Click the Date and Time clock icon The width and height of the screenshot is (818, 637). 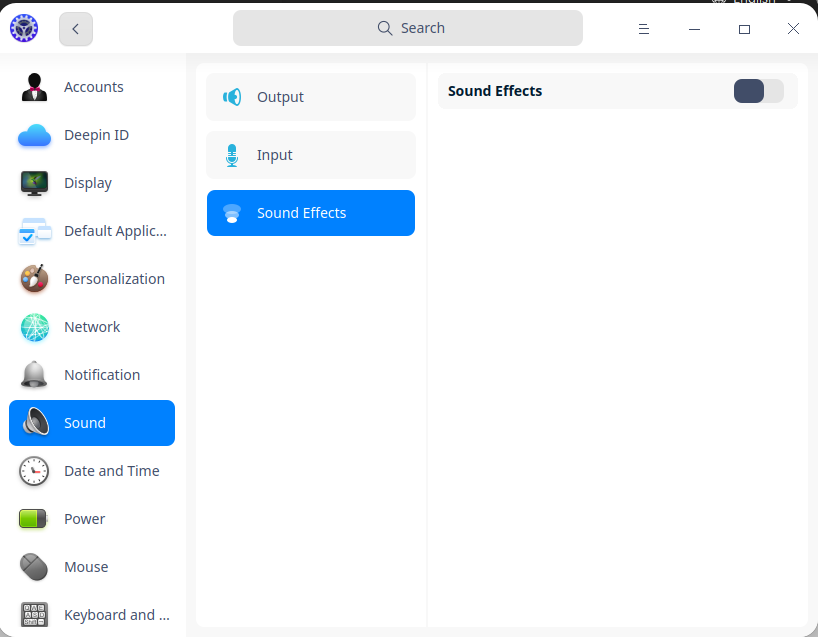[x=34, y=471]
